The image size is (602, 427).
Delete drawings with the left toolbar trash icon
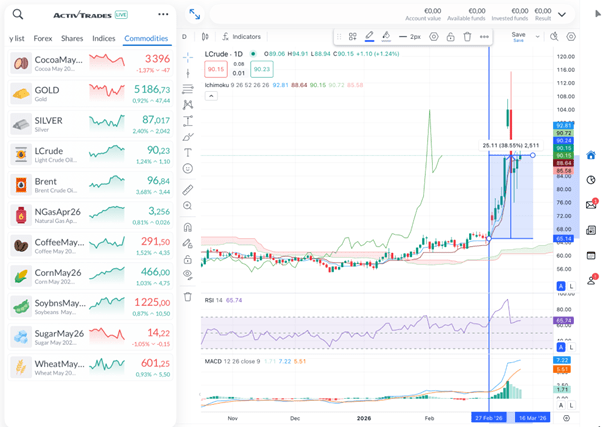coord(188,297)
